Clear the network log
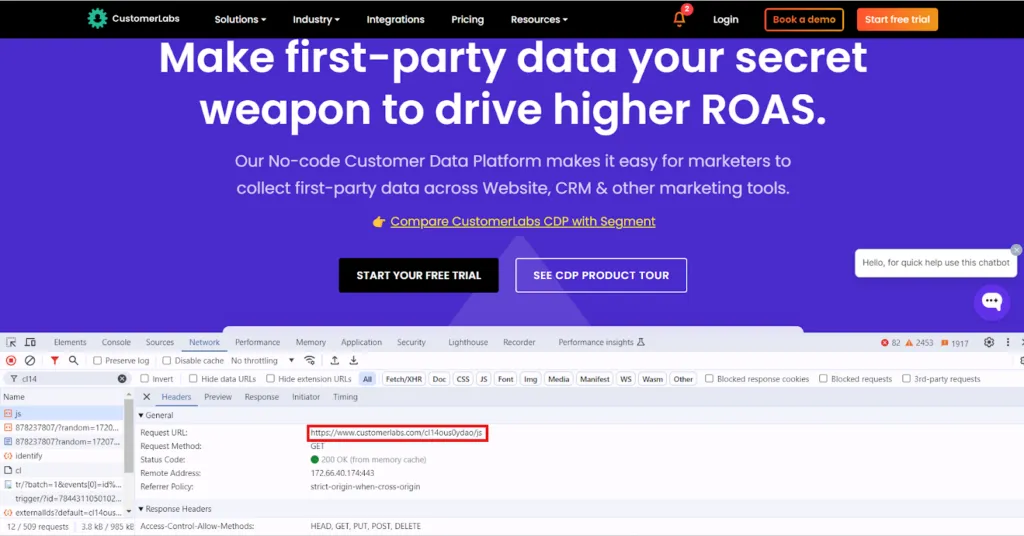This screenshot has height=536, width=1024. pos(30,360)
